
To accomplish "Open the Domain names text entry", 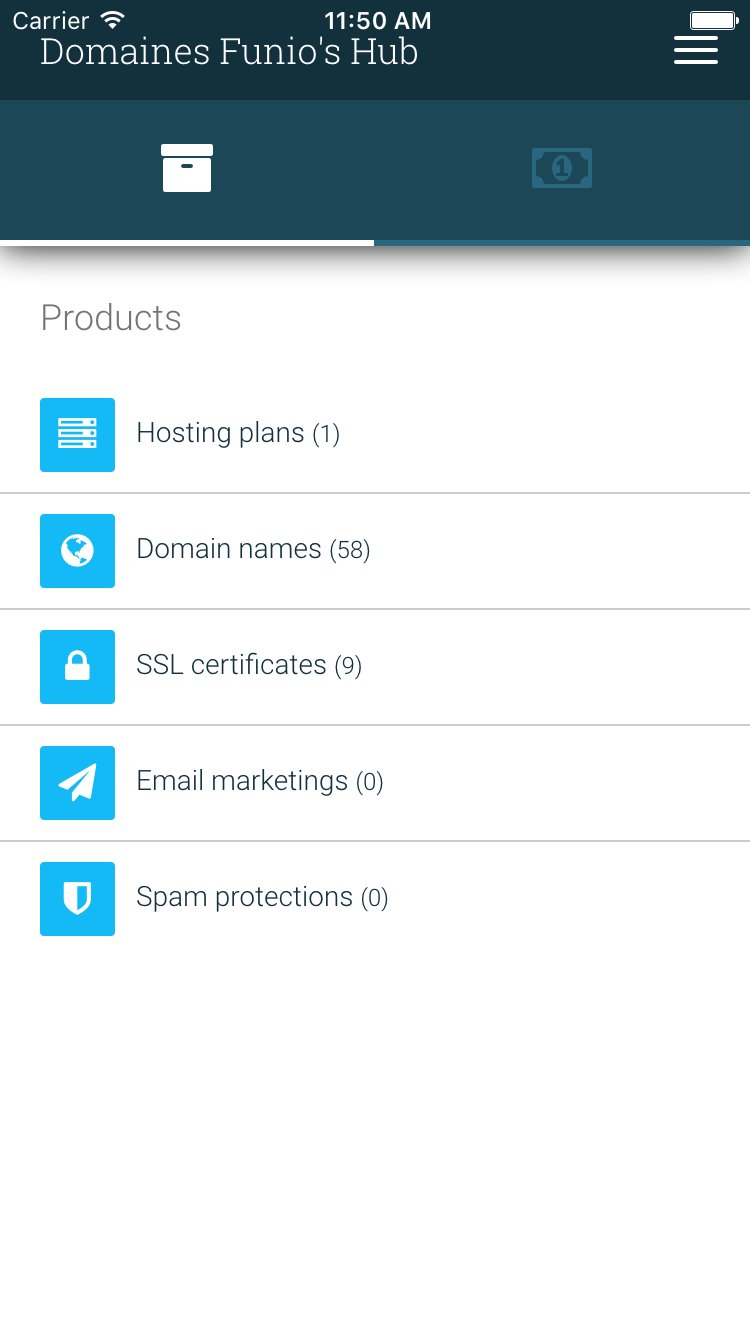I will click(228, 549).
